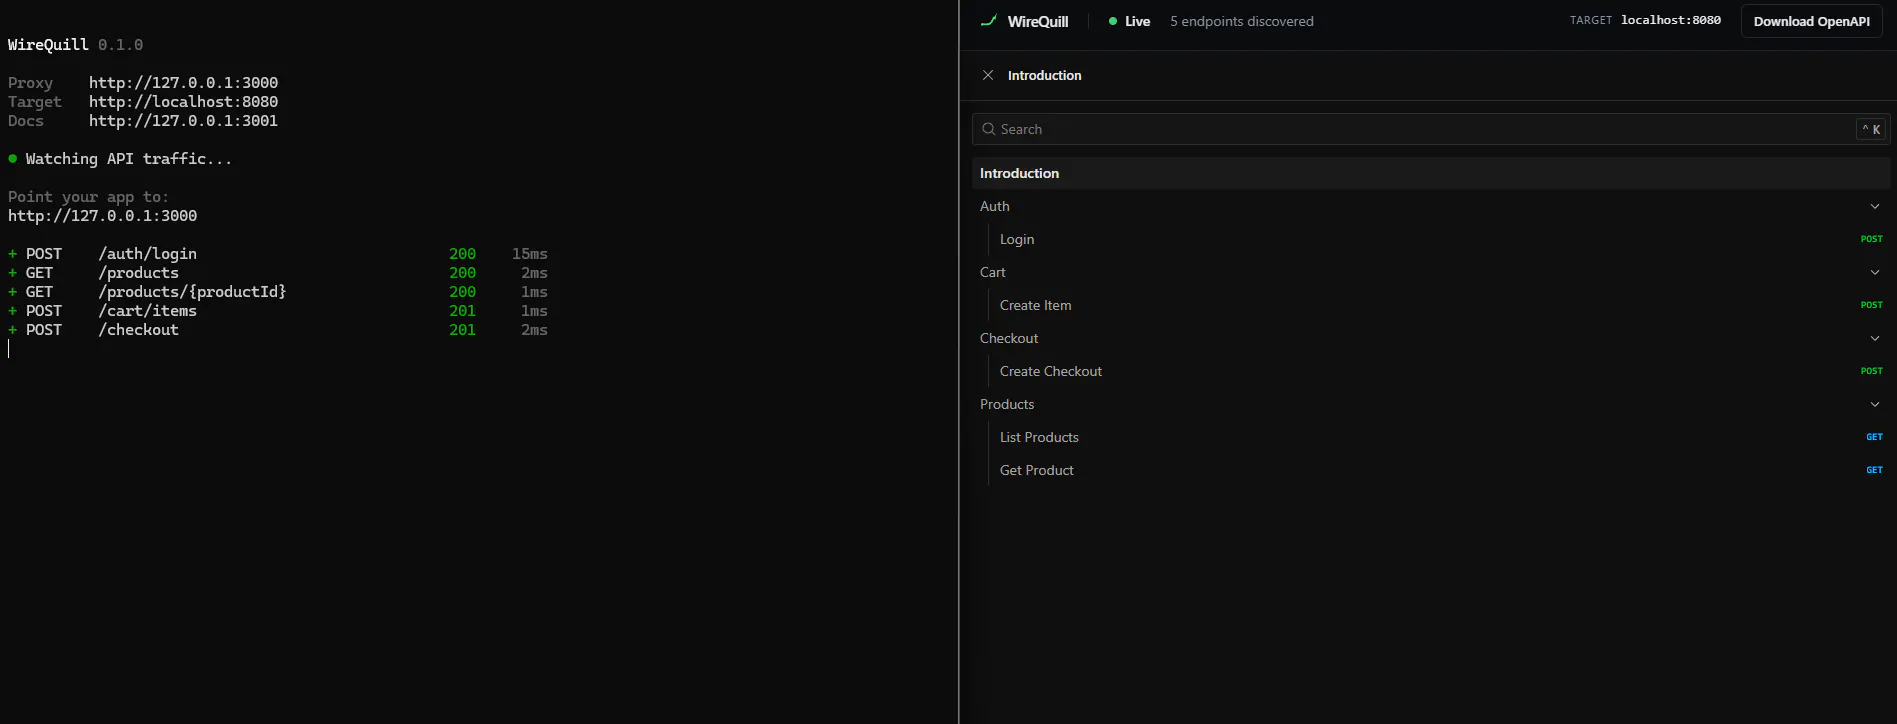The width and height of the screenshot is (1897, 724).
Task: Click the /products path in terminal log
Action: (x=138, y=273)
